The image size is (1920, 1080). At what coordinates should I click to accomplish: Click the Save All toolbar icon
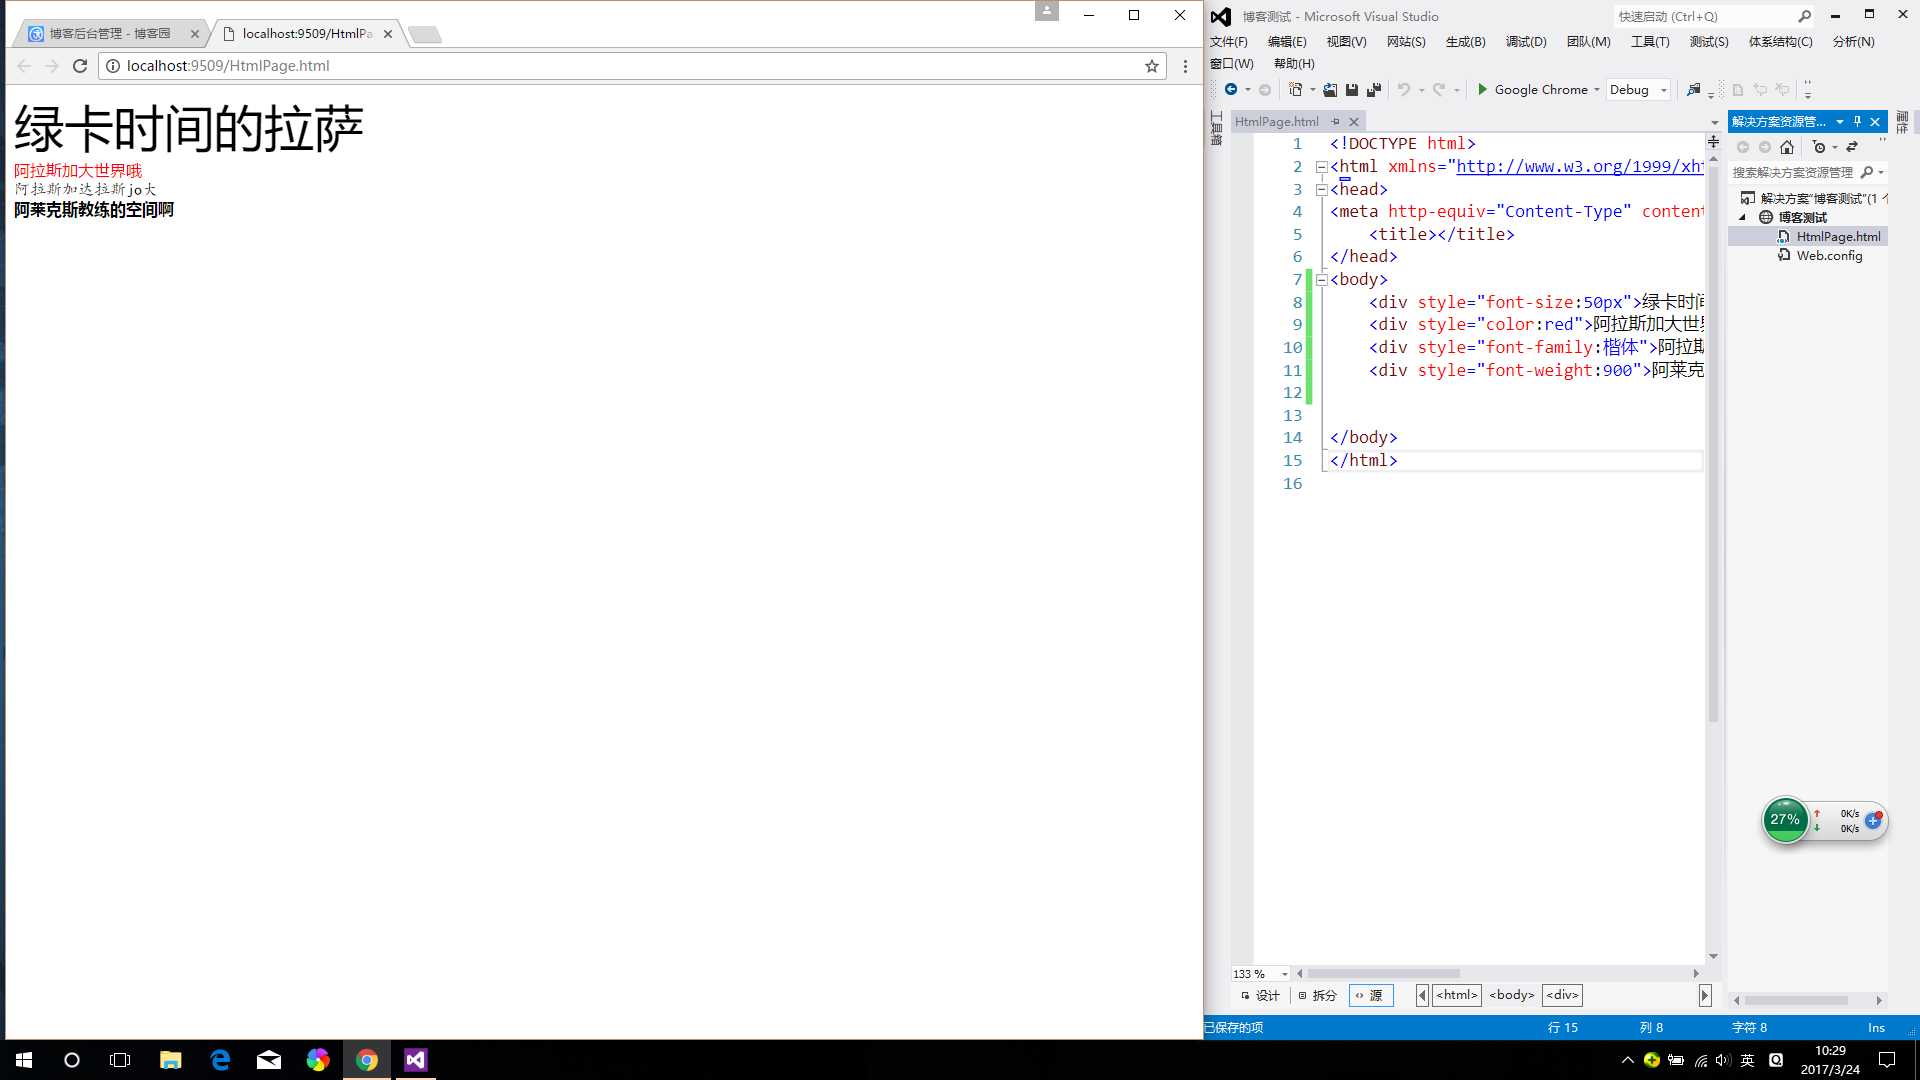(1374, 90)
